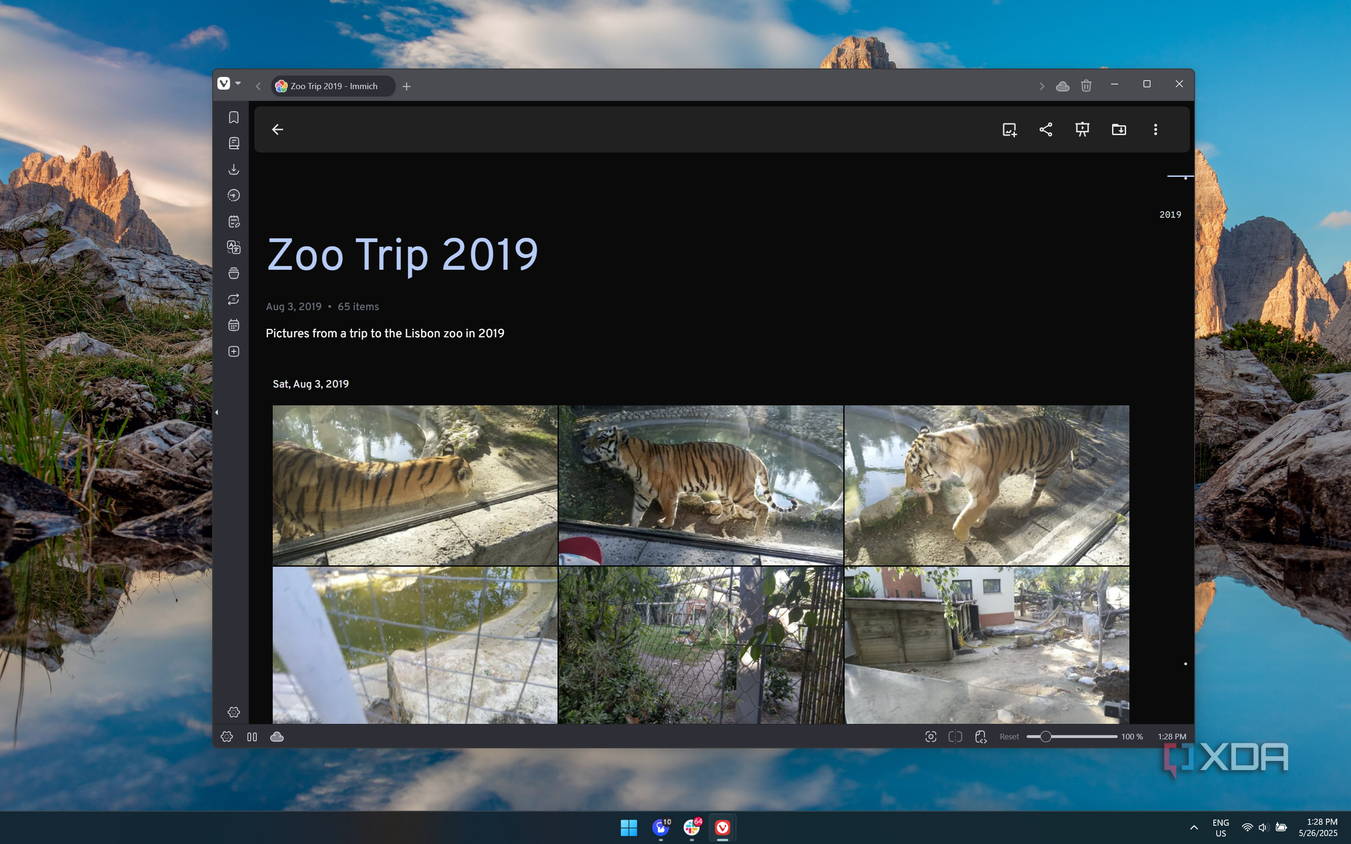1351x844 pixels.
Task: Select the Zoo Trip 2019 - Immich tab
Action: click(333, 86)
